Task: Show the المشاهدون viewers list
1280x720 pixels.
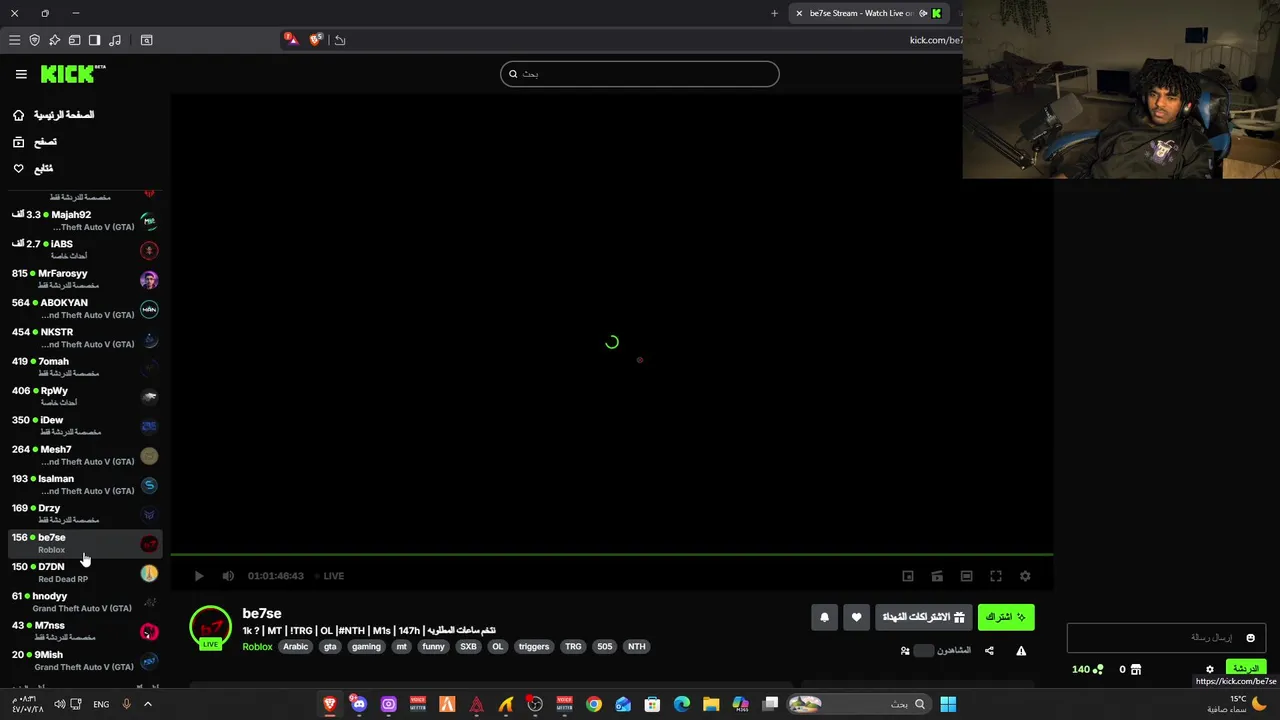Action: coord(936,651)
